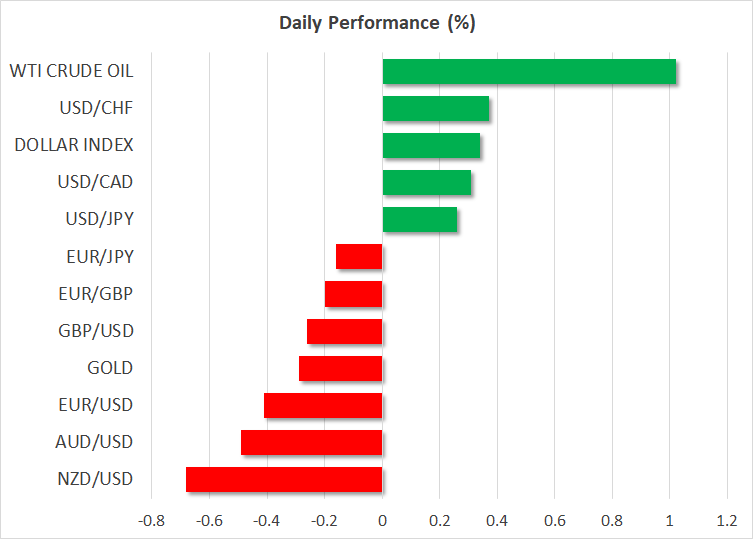Click the -0.8 value on horizontal axis
The image size is (753, 539).
point(151,521)
